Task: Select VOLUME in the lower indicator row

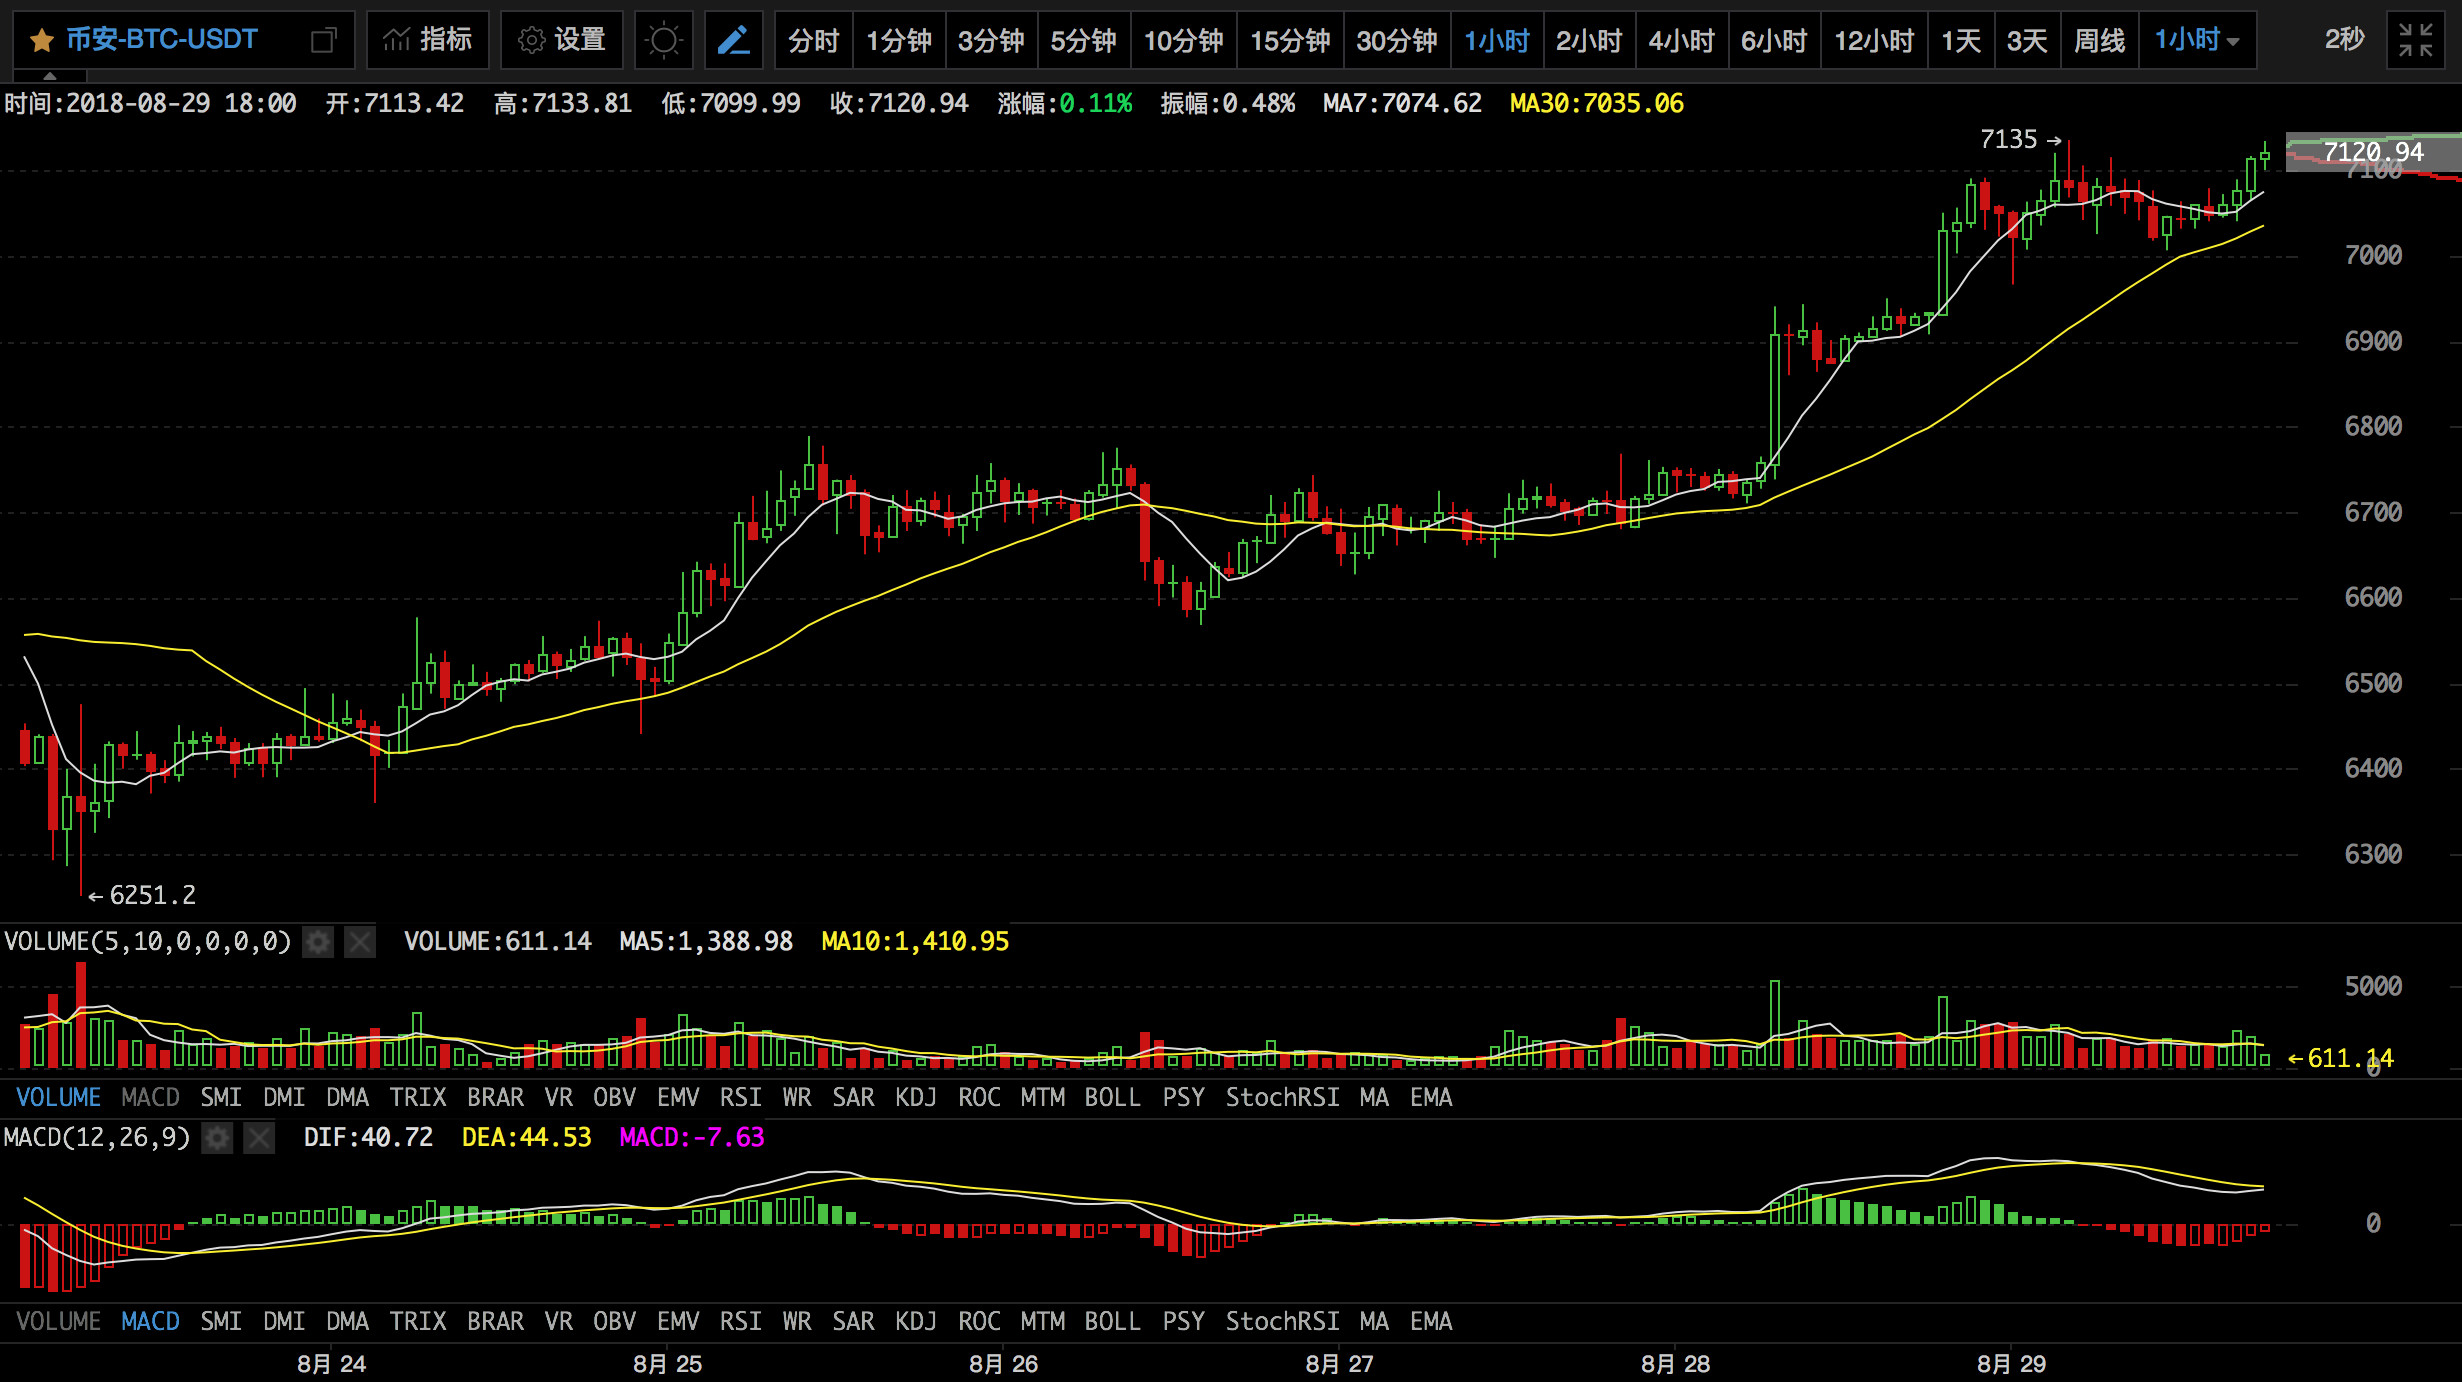Action: 58,1322
